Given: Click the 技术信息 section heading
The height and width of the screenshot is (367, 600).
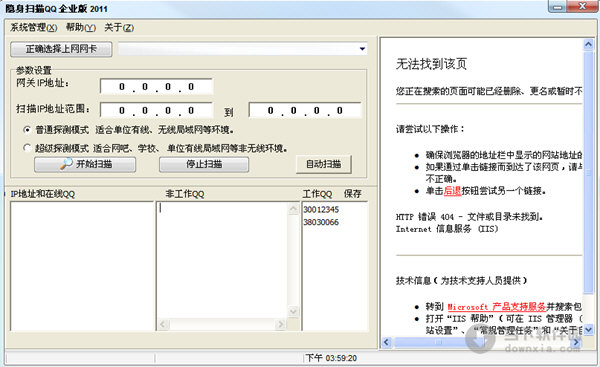Looking at the screenshot, I should click(x=461, y=281).
